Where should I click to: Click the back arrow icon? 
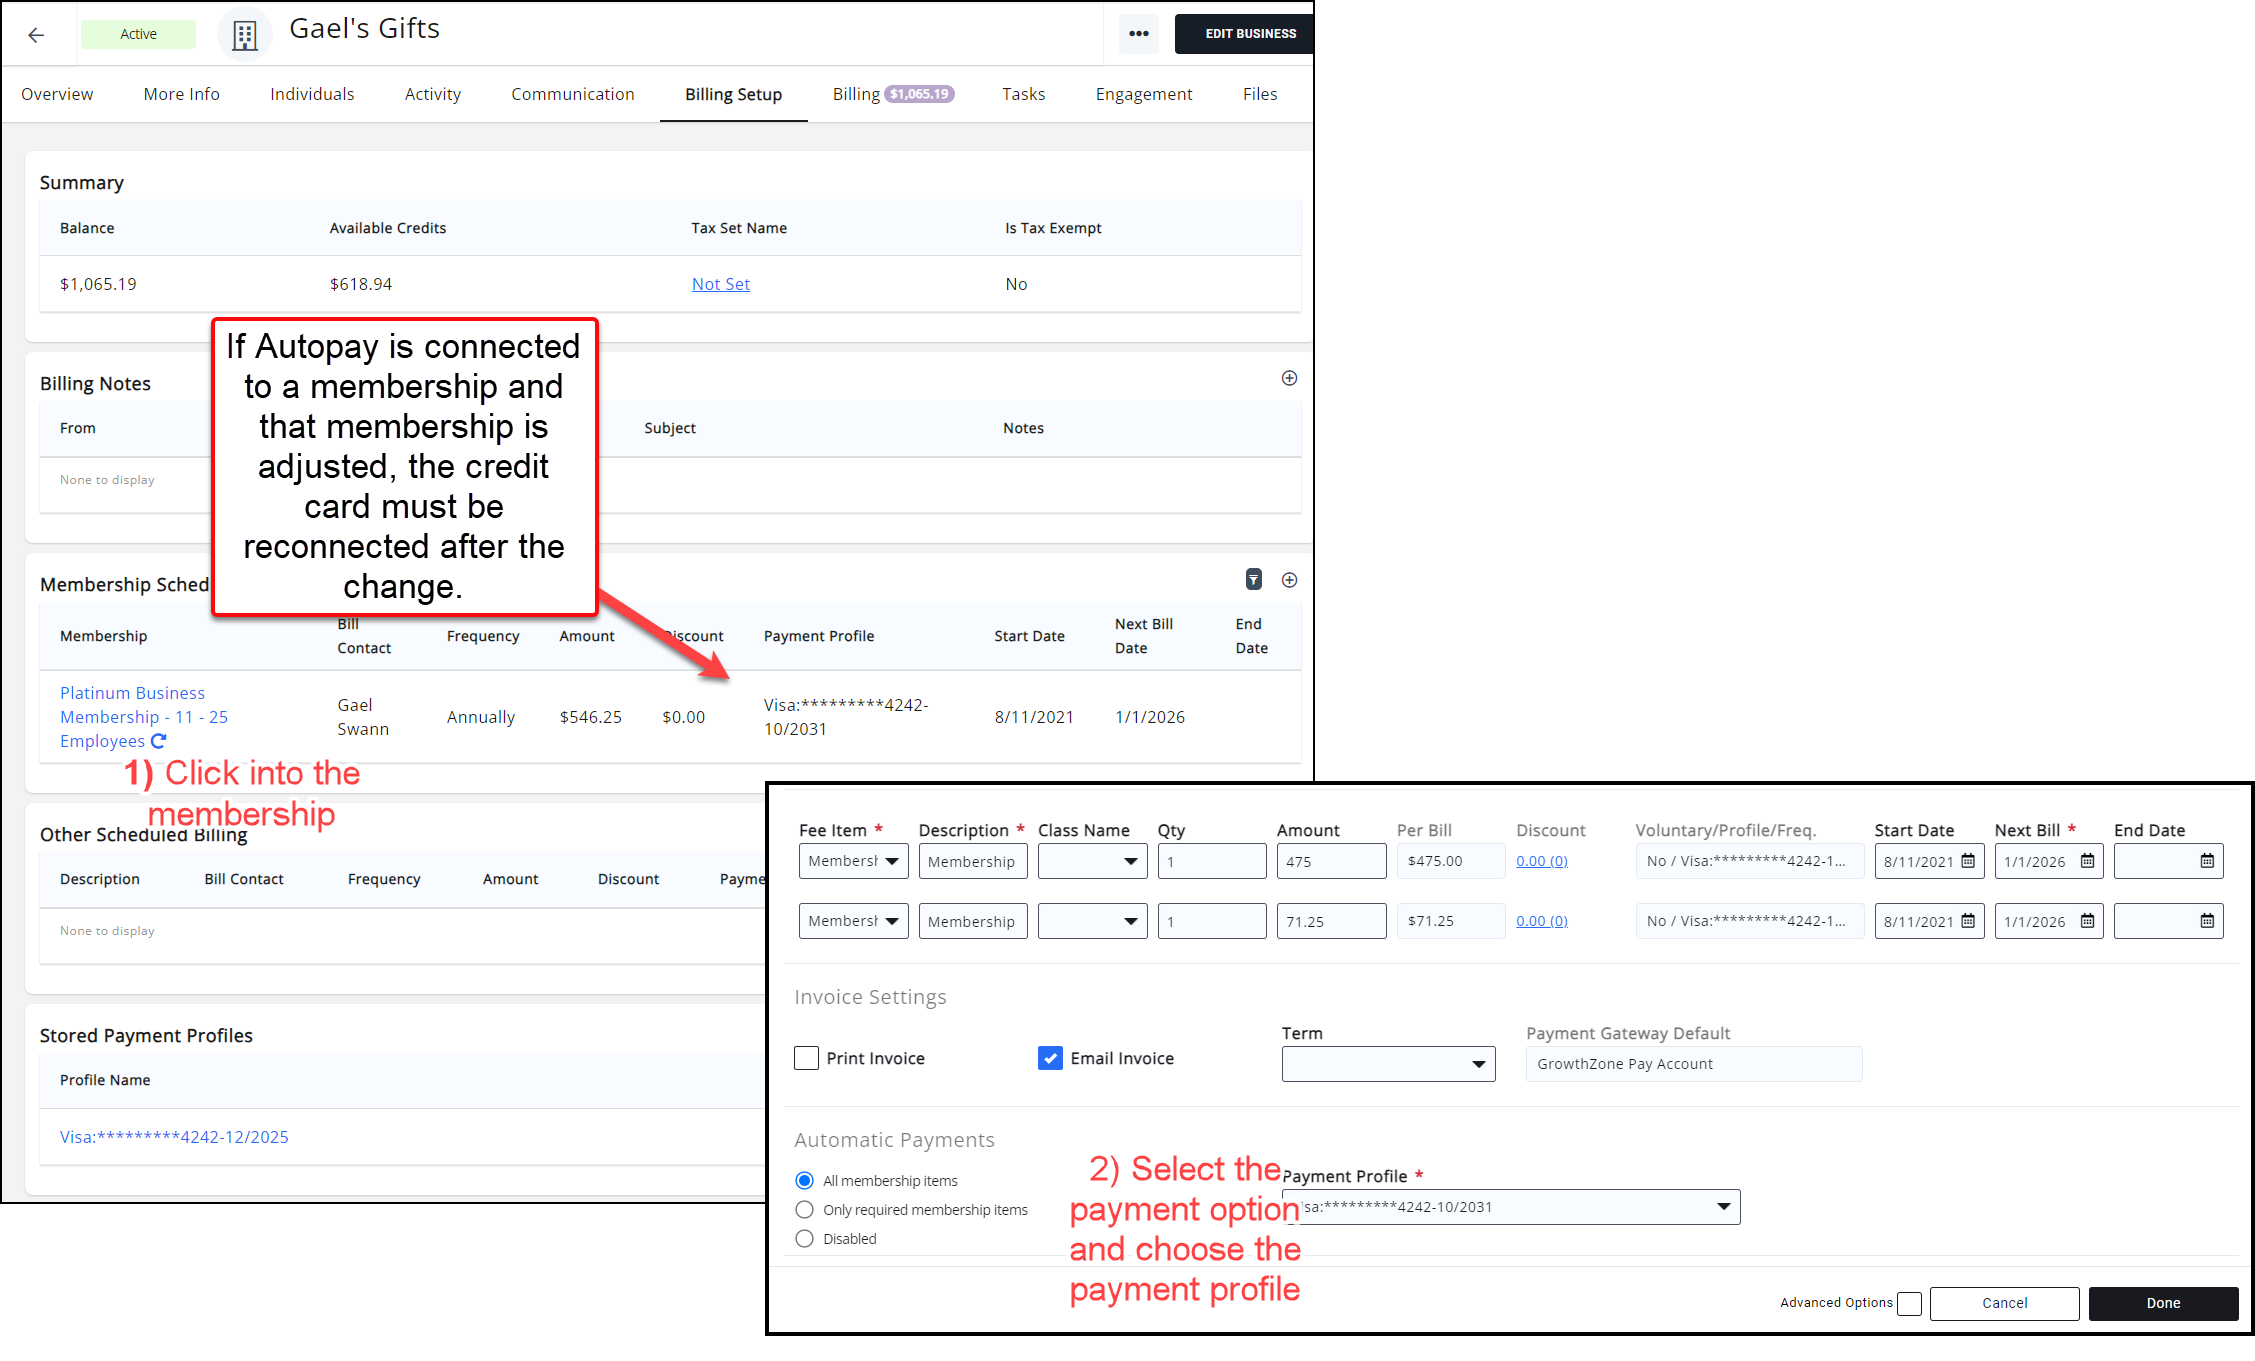[36, 35]
